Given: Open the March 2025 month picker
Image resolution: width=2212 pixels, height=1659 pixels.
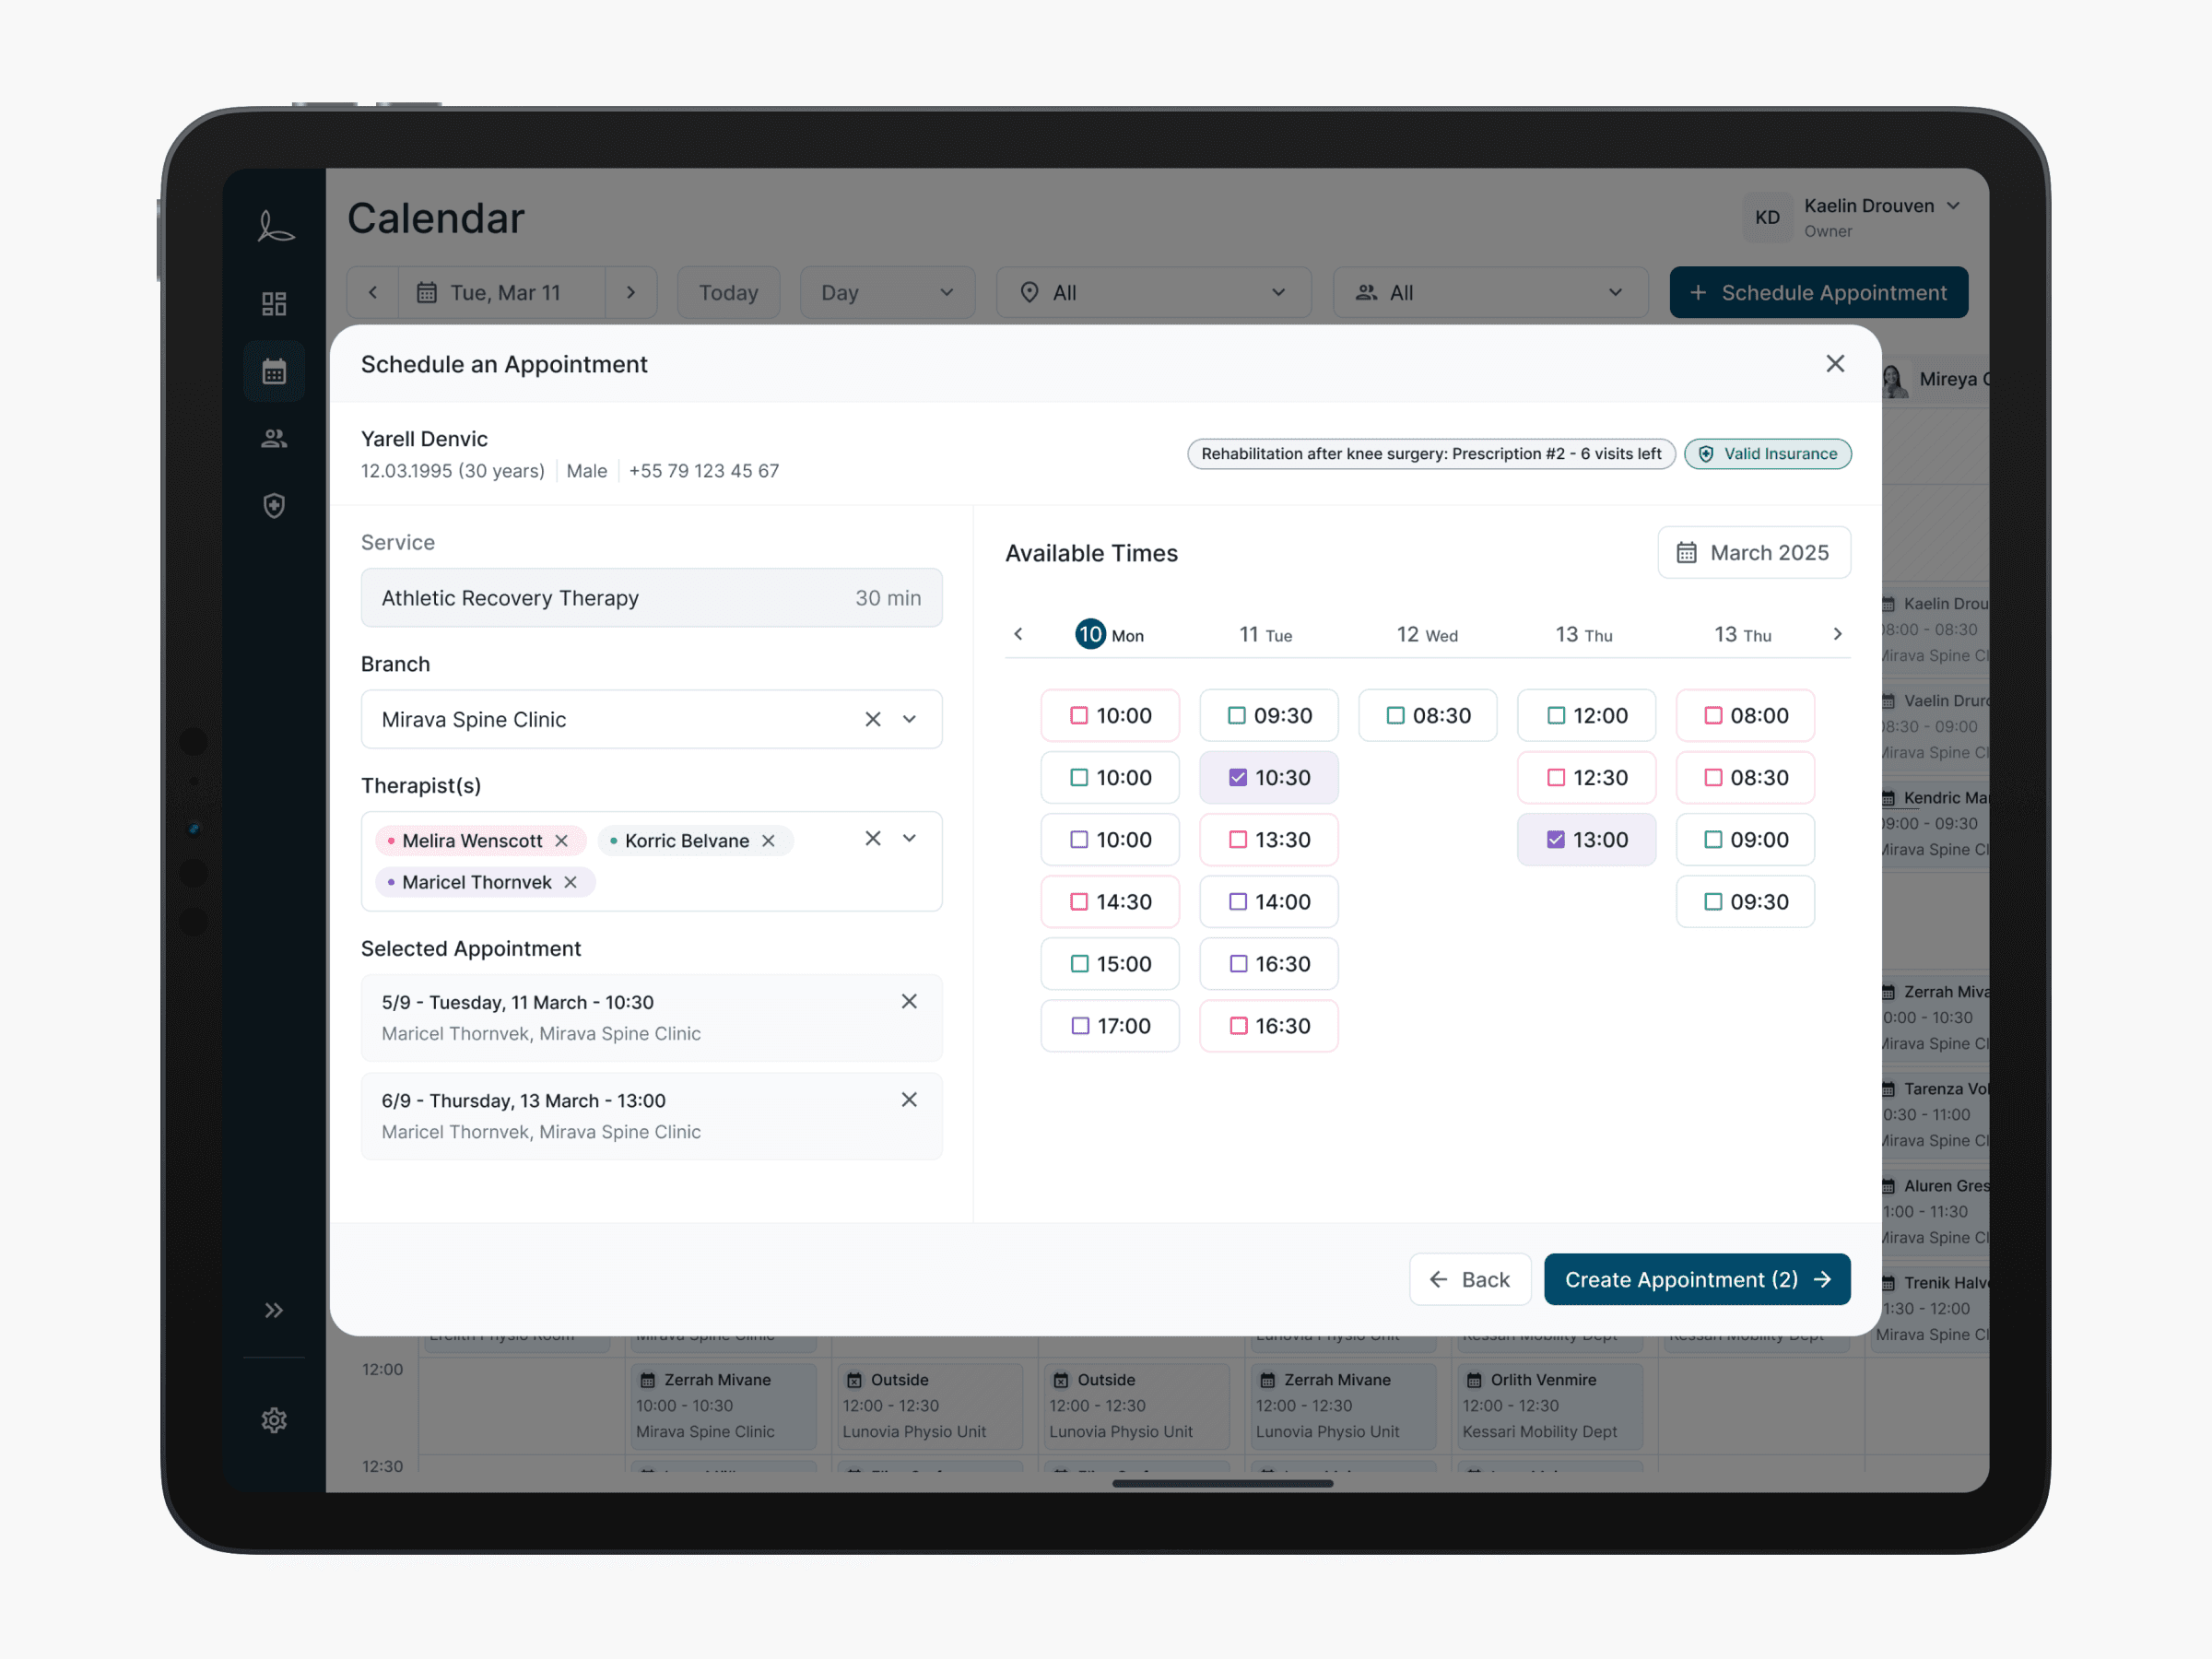Looking at the screenshot, I should click(1753, 552).
